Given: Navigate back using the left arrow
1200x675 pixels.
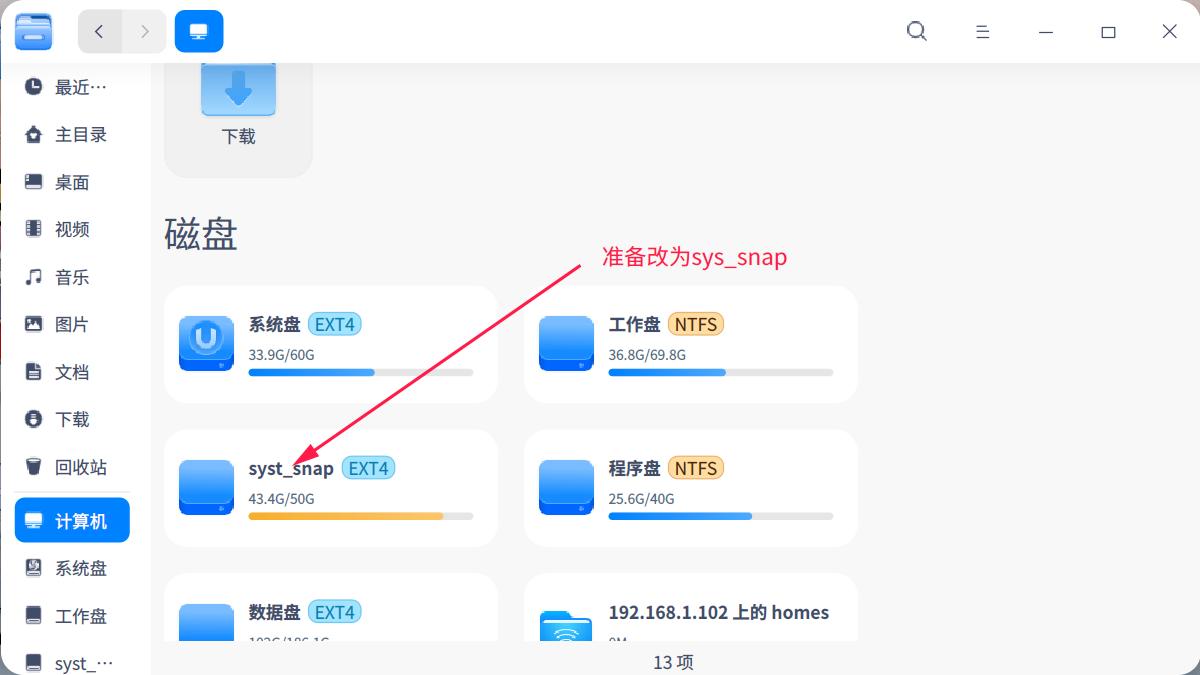Looking at the screenshot, I should click(x=99, y=31).
